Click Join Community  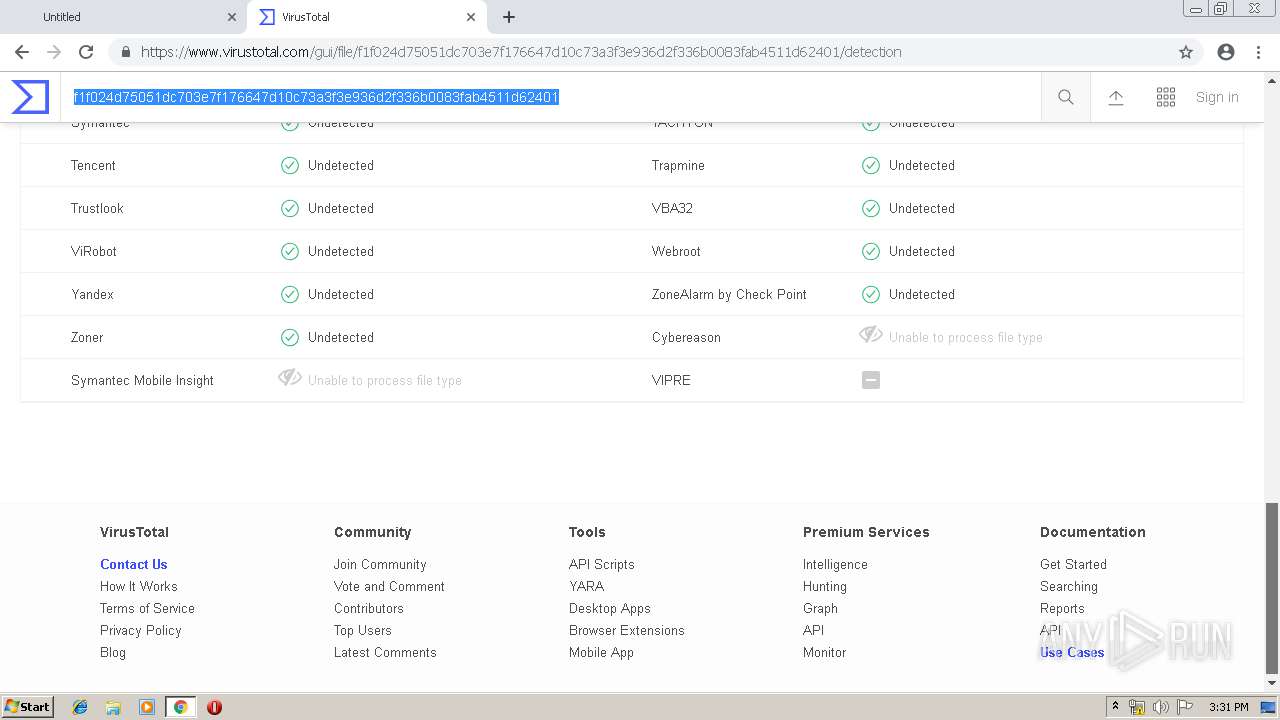pos(380,564)
